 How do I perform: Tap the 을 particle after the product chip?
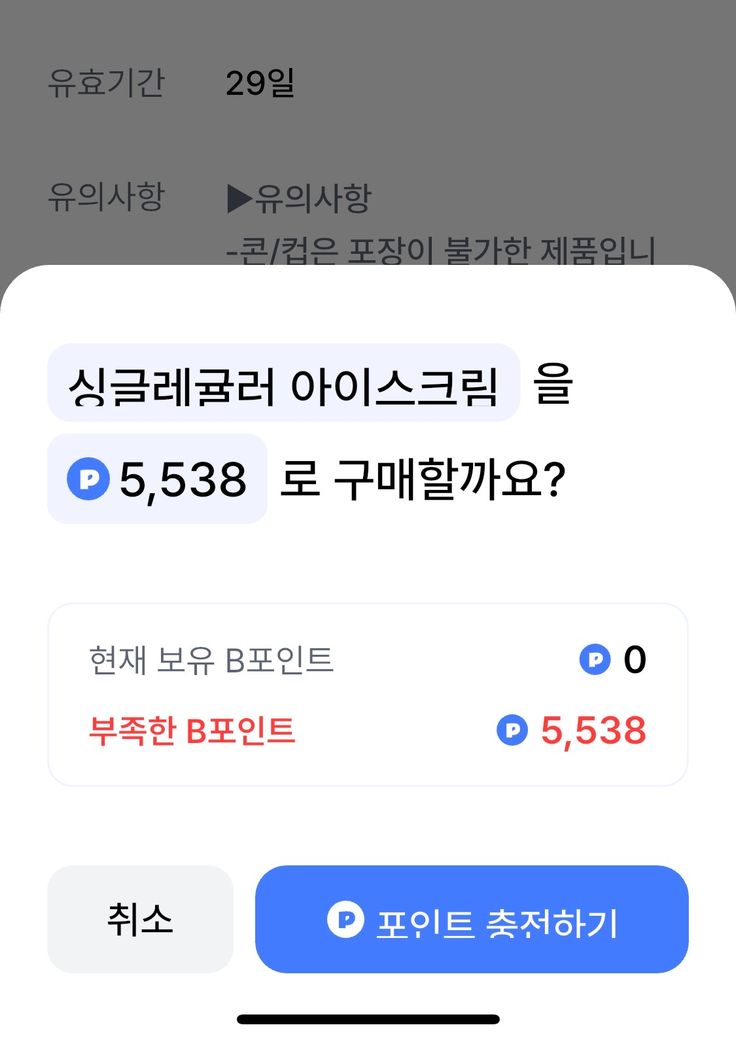(x=552, y=385)
